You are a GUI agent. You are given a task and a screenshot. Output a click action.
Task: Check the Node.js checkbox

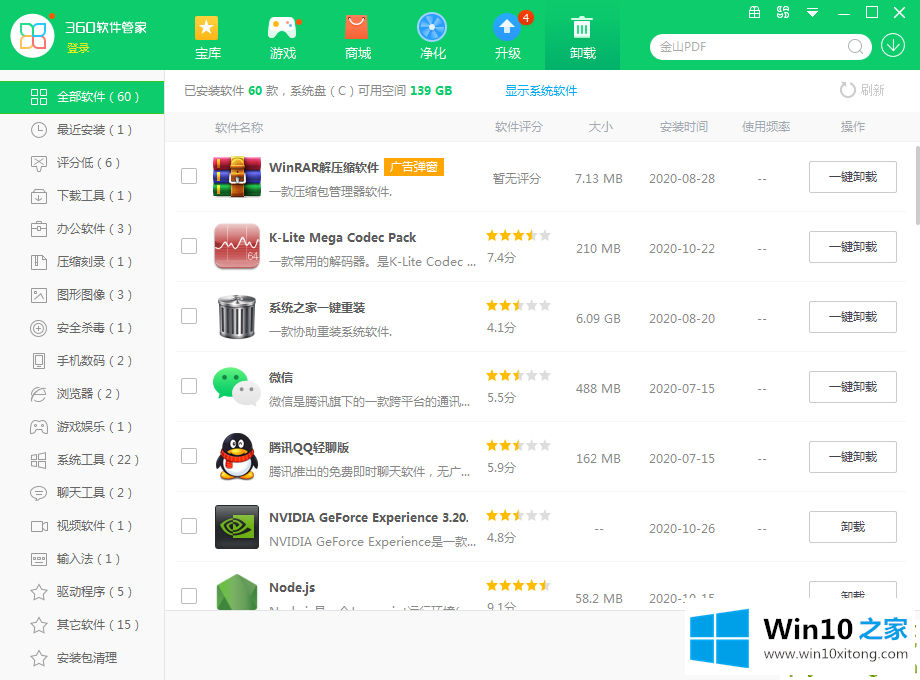[189, 596]
